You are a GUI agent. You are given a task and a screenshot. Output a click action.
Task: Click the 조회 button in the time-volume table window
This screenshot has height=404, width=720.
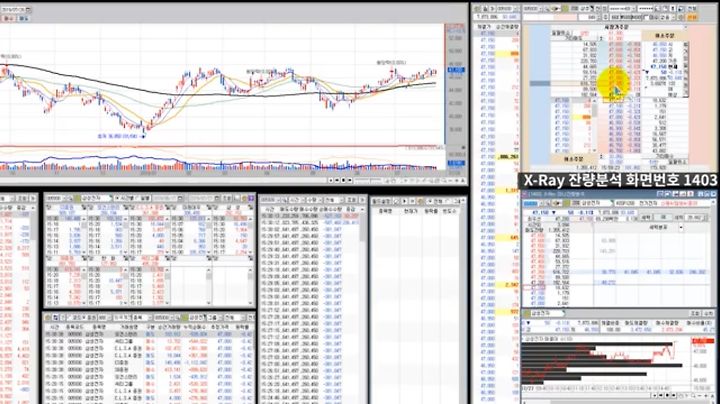click(352, 200)
